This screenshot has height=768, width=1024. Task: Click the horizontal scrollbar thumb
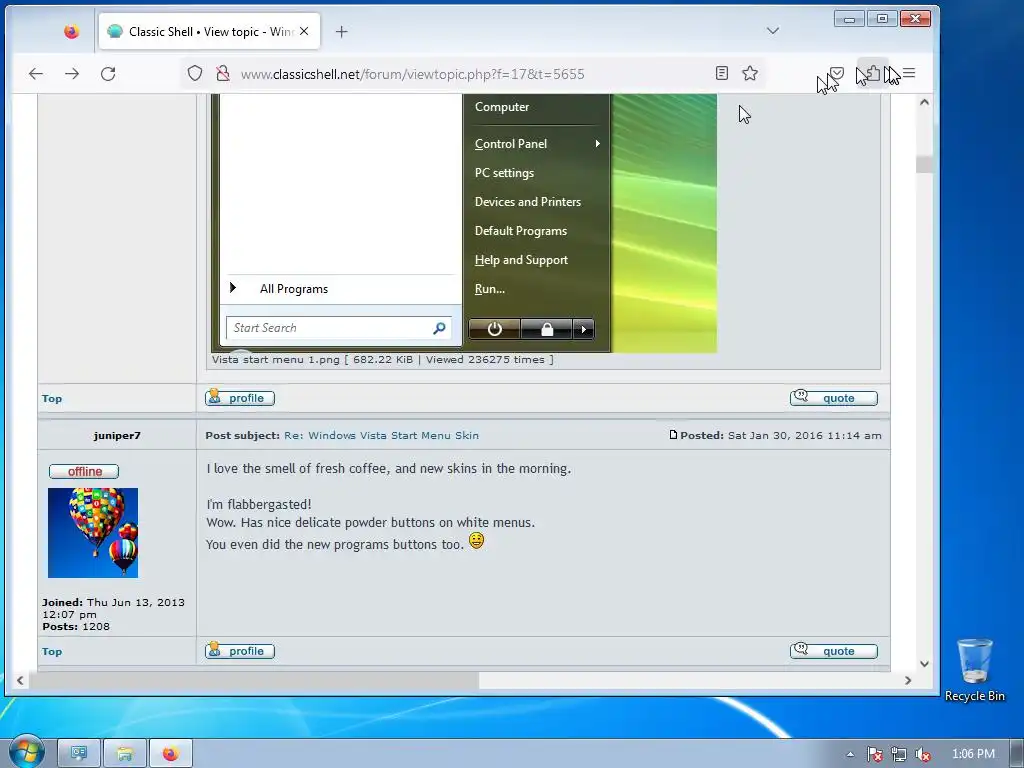click(254, 680)
